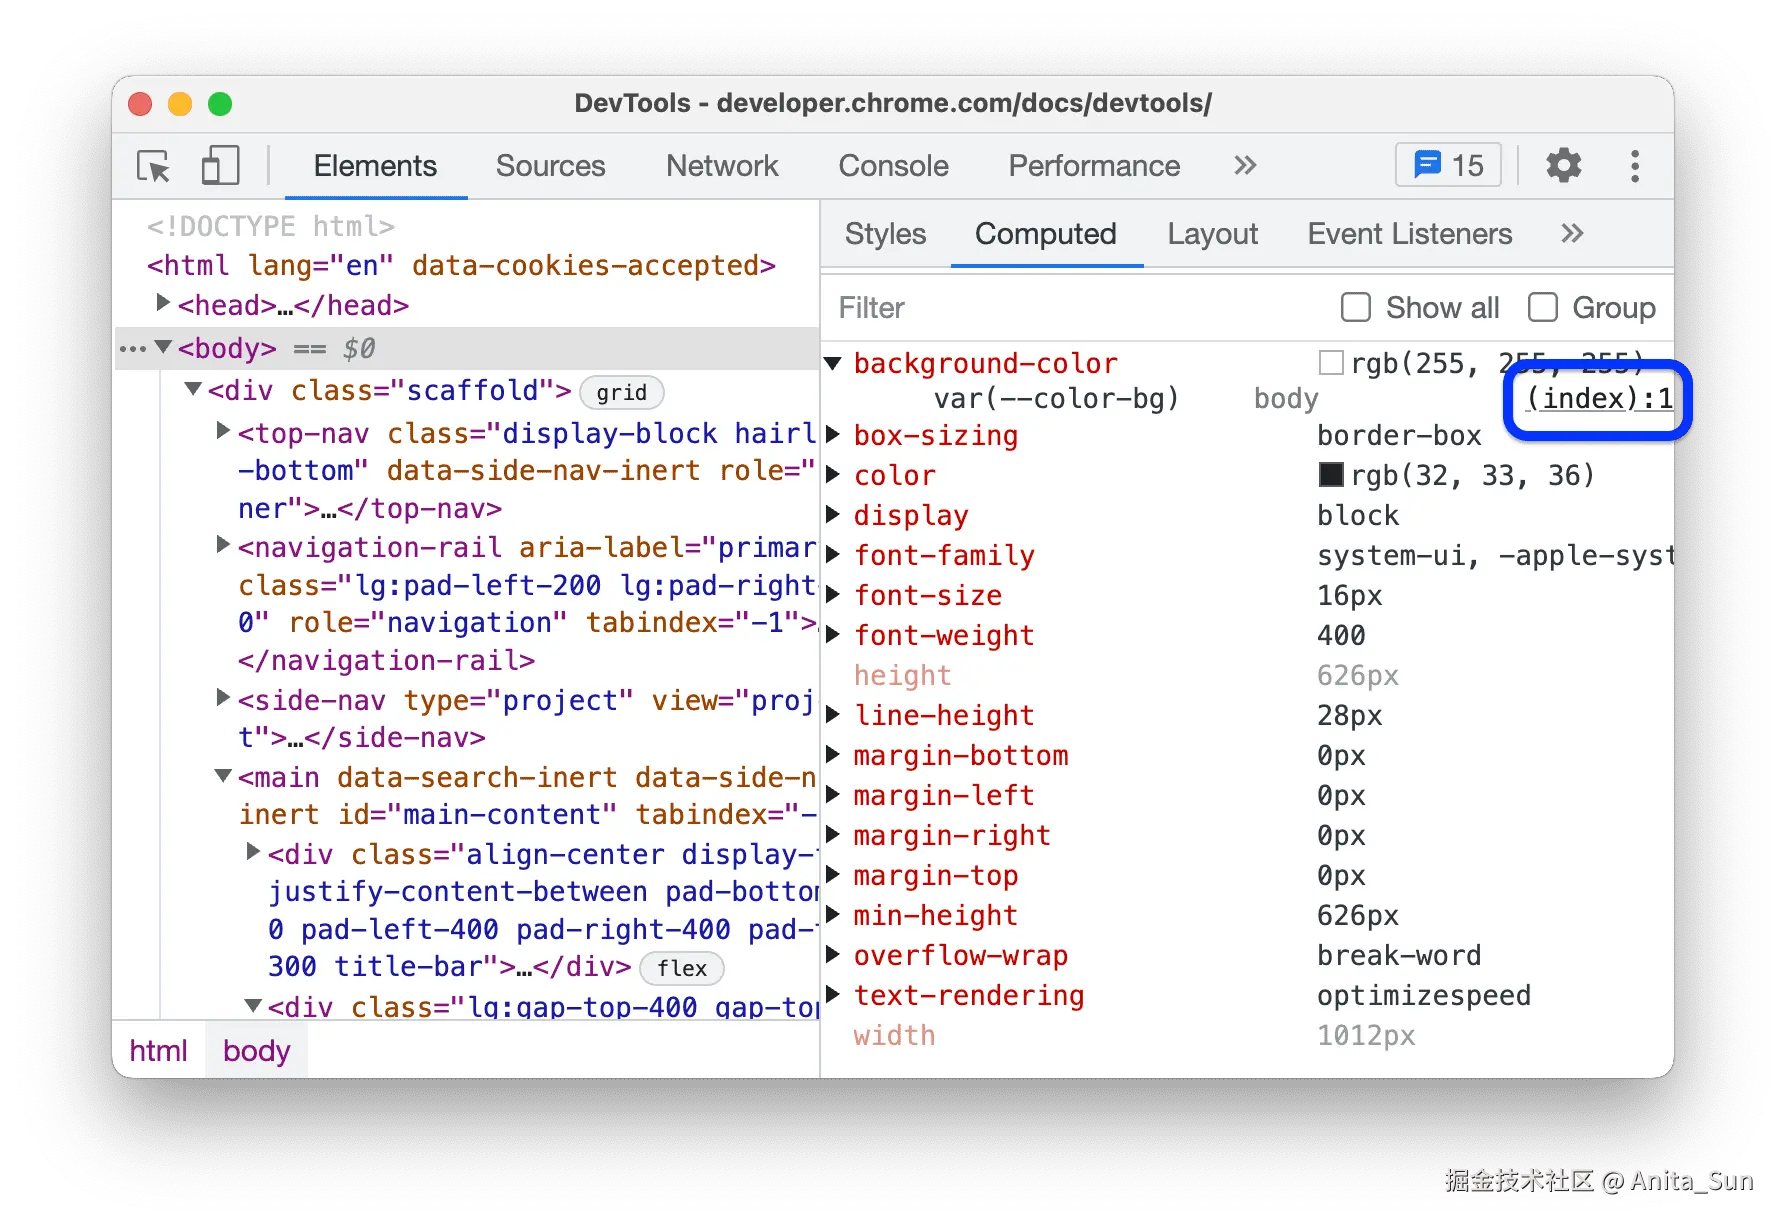Expand the margin-left computed property
Screen dimensions: 1786x1226
pyautogui.click(x=832, y=795)
